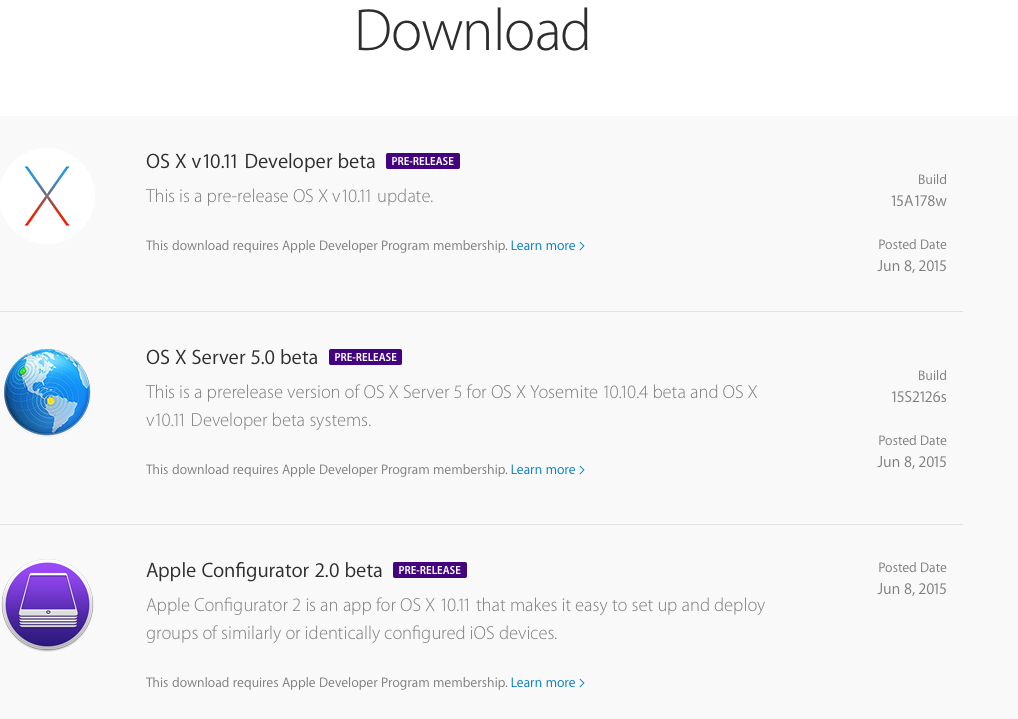Click PRE-RELEASE badge beside OS X v10.11
The height and width of the screenshot is (719, 1018).
tap(423, 161)
